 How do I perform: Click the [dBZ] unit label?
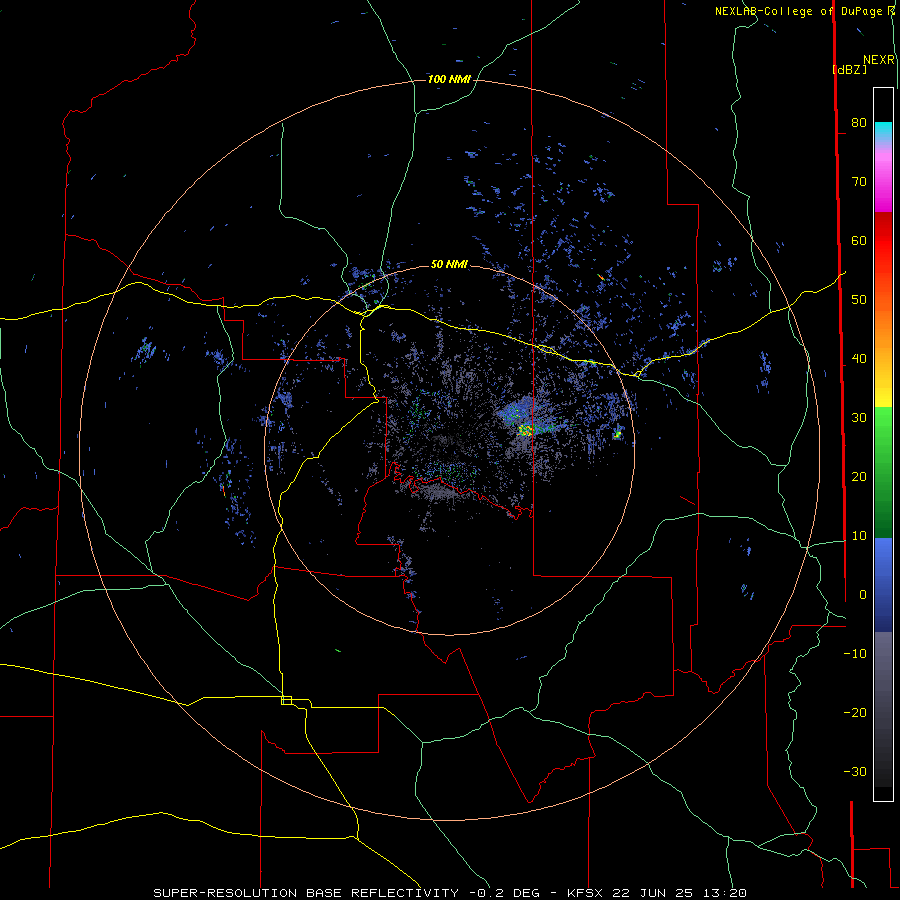pos(849,69)
